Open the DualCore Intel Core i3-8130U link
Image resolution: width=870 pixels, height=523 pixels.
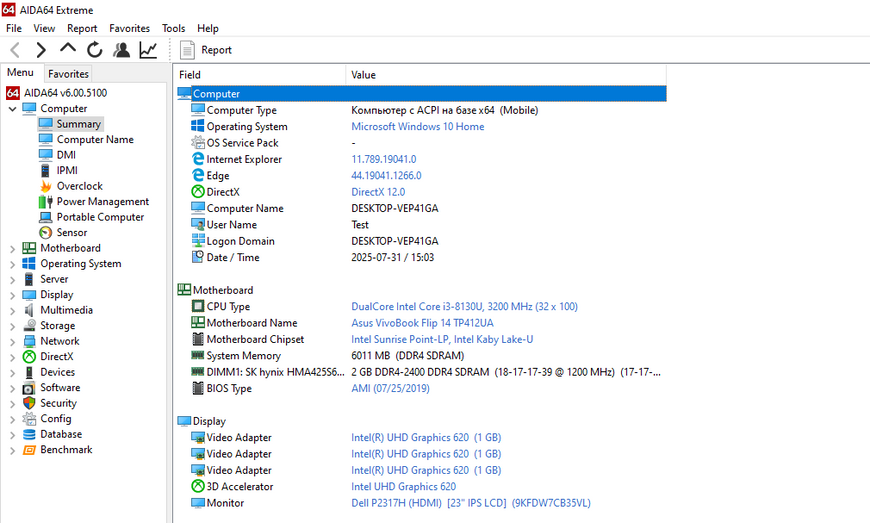point(464,307)
